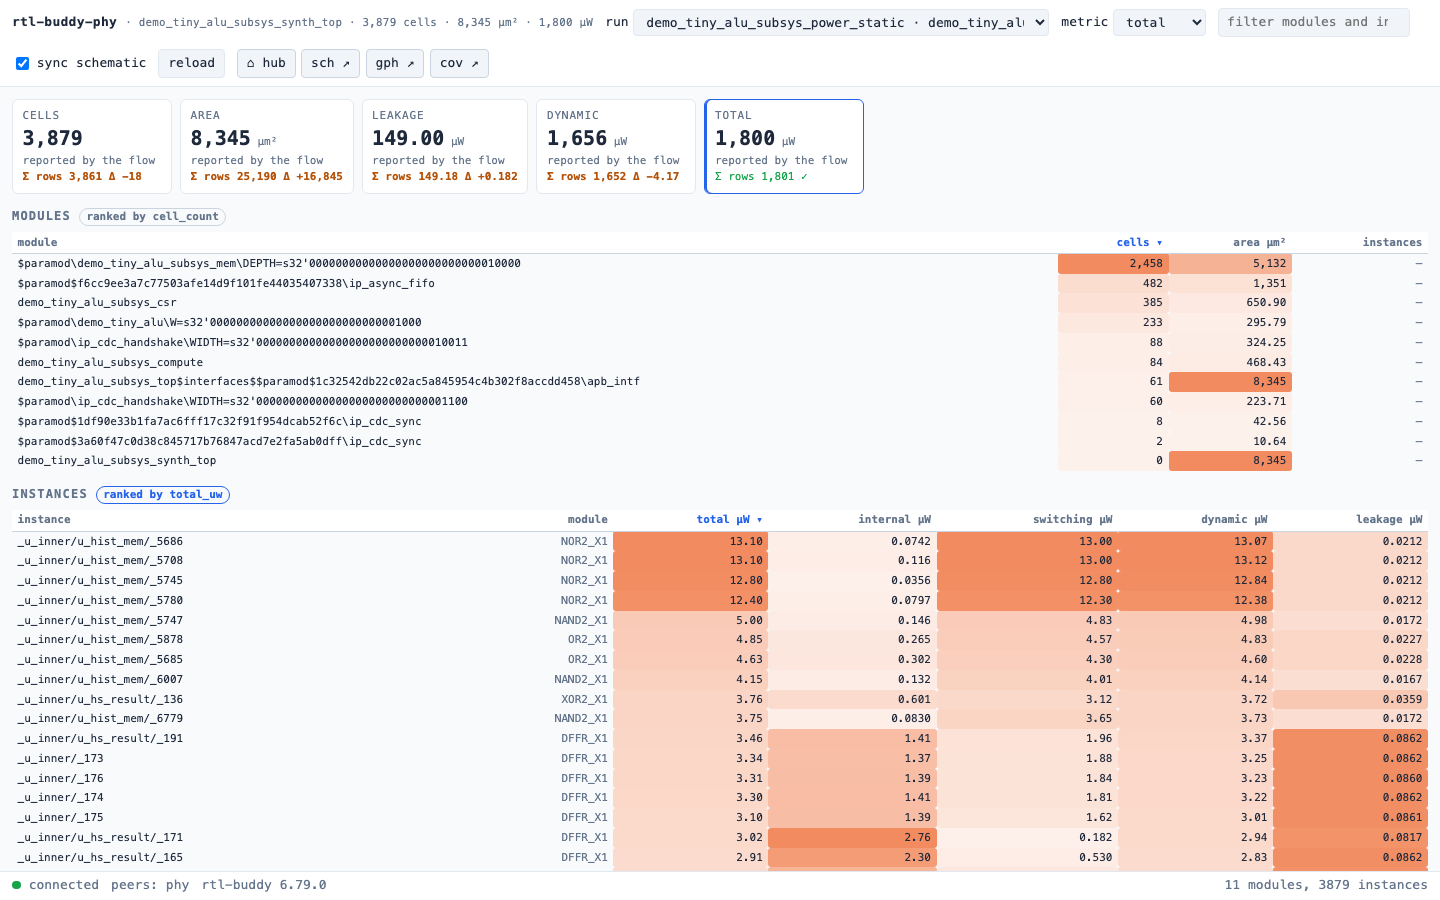
Task: Select the ip_async_fifo paramod module row
Action: click(720, 283)
